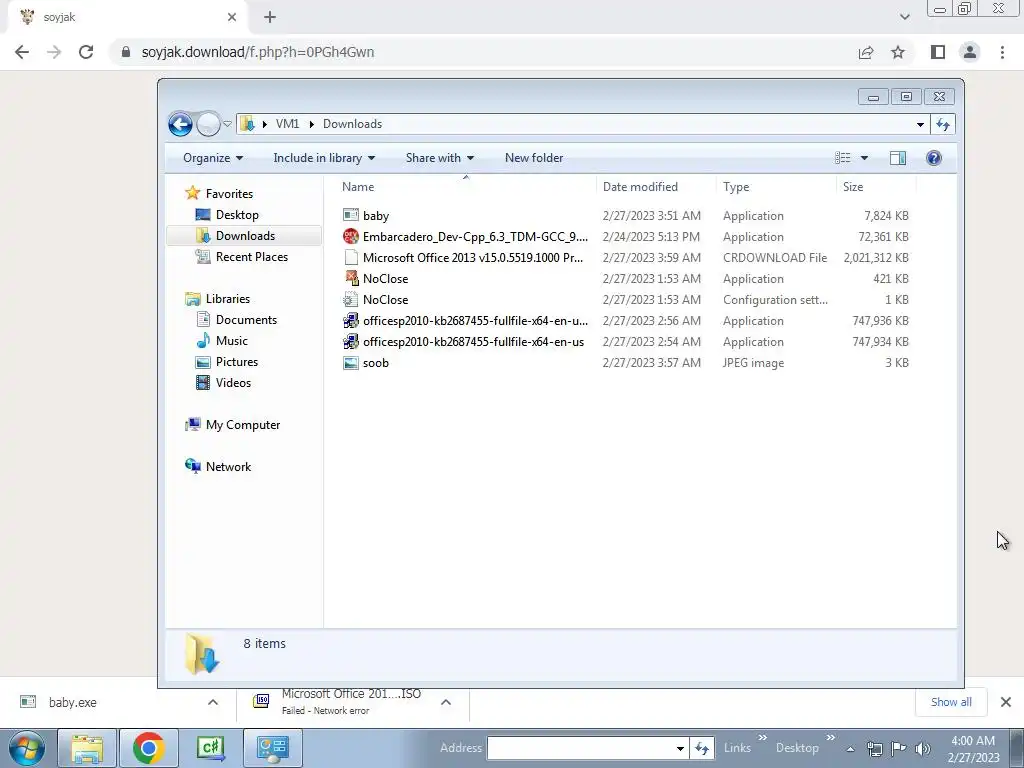1024x768 pixels.
Task: Open the Chrome tab search arrow
Action: (904, 17)
